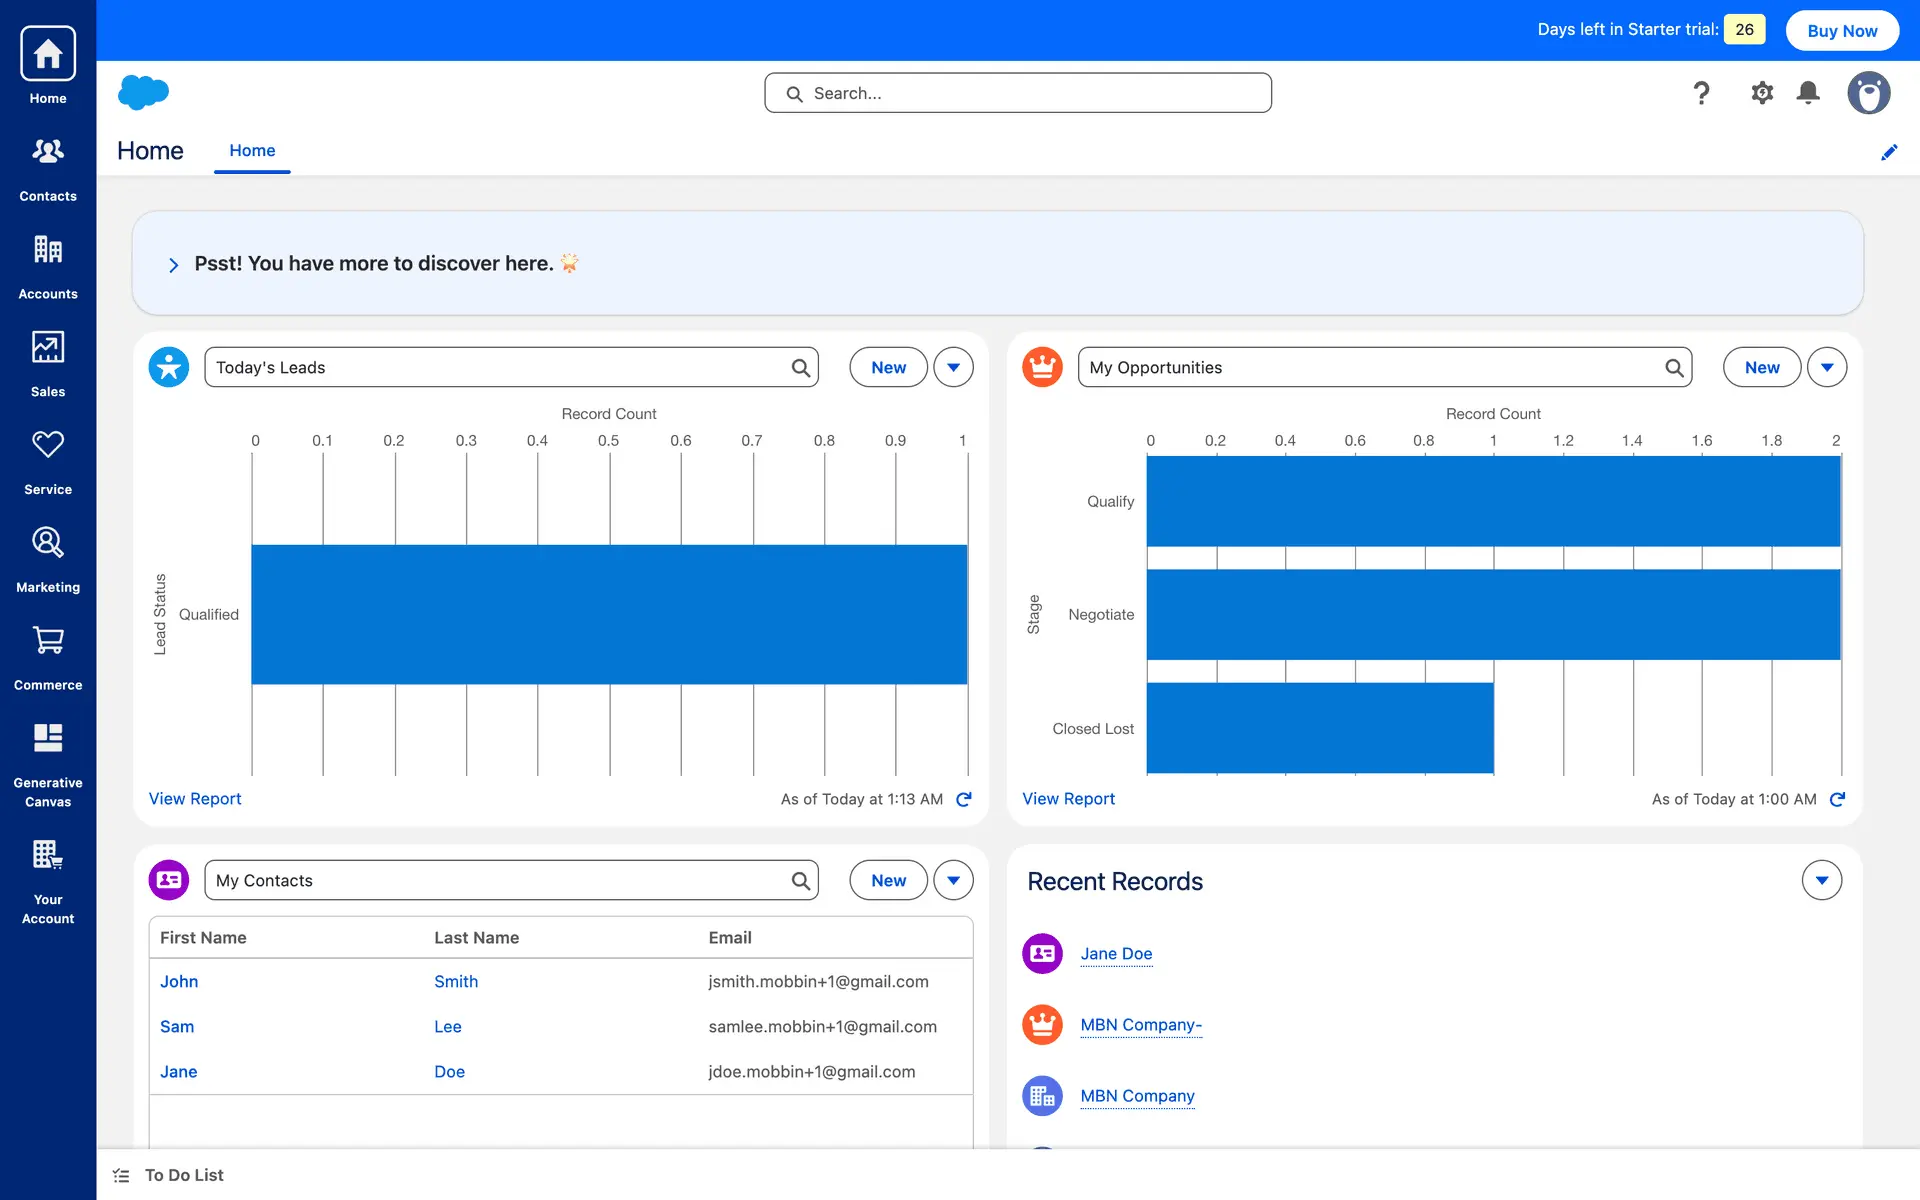The width and height of the screenshot is (1920, 1200).
Task: Open the My Opportunities actions dropdown
Action: click(1827, 367)
